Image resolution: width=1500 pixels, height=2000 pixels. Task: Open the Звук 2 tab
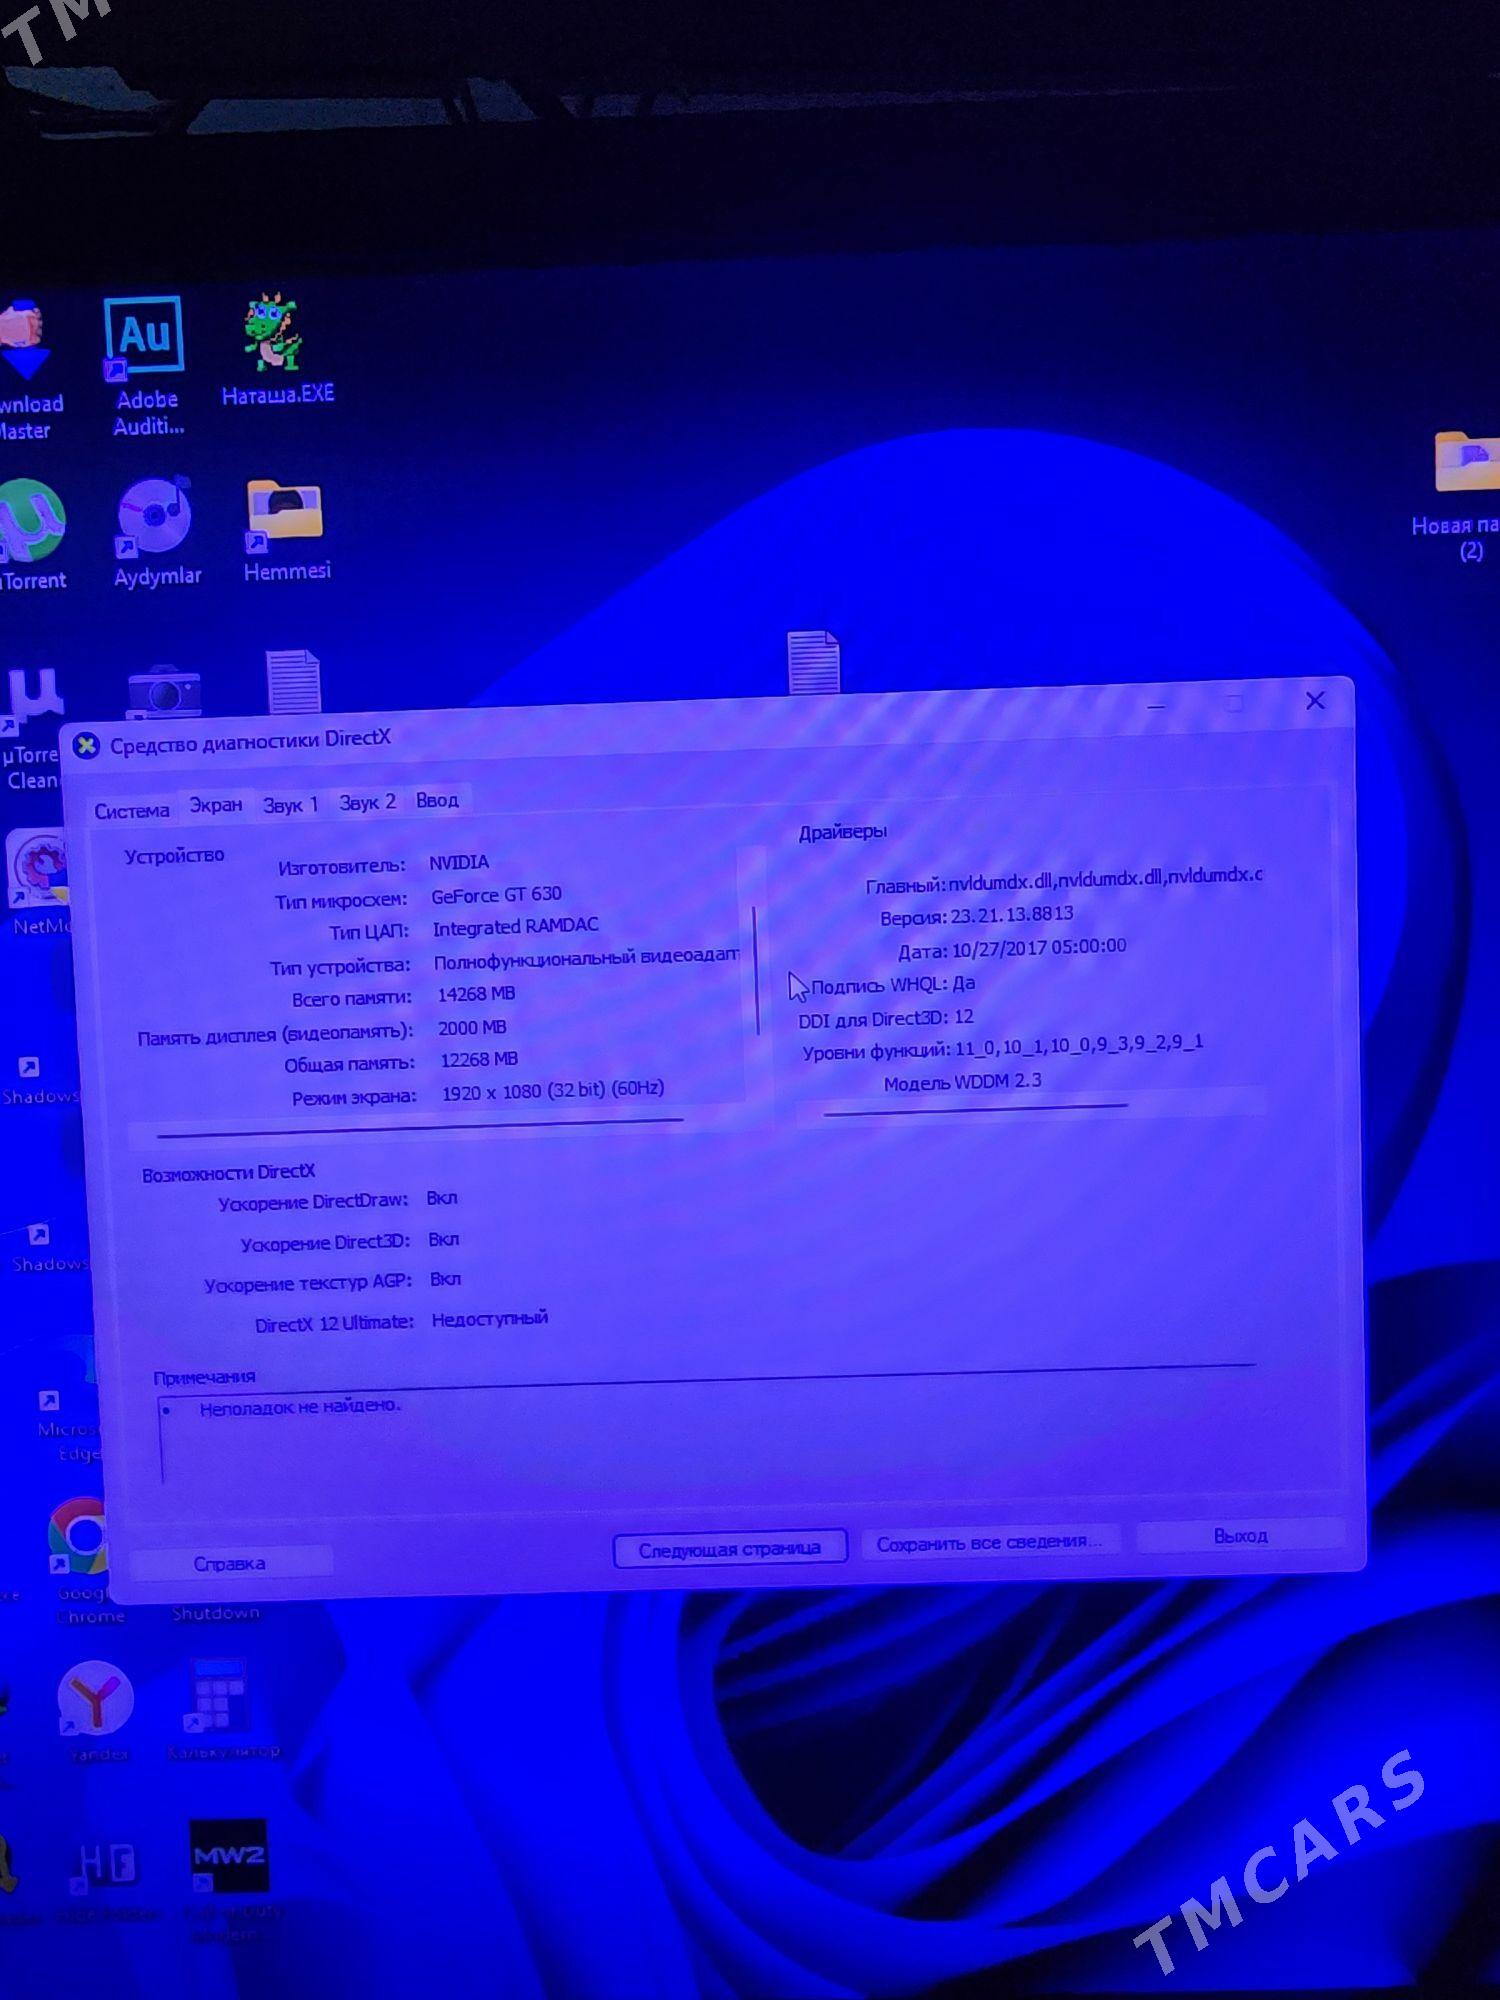pos(367,803)
